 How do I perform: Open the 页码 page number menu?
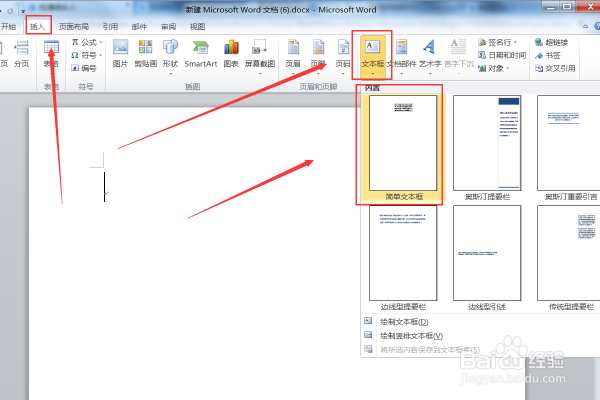coord(343,56)
